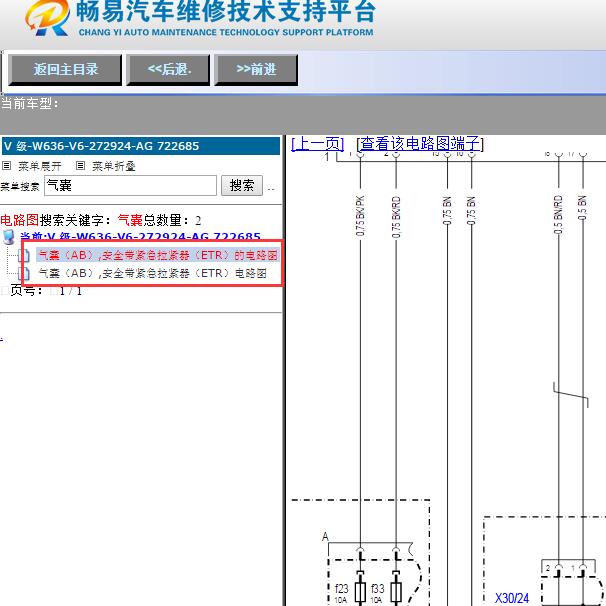
Task: Open 气囊（AB）,安全带紧急拉紧器（ETR）电路图 entry
Action: (x=152, y=273)
